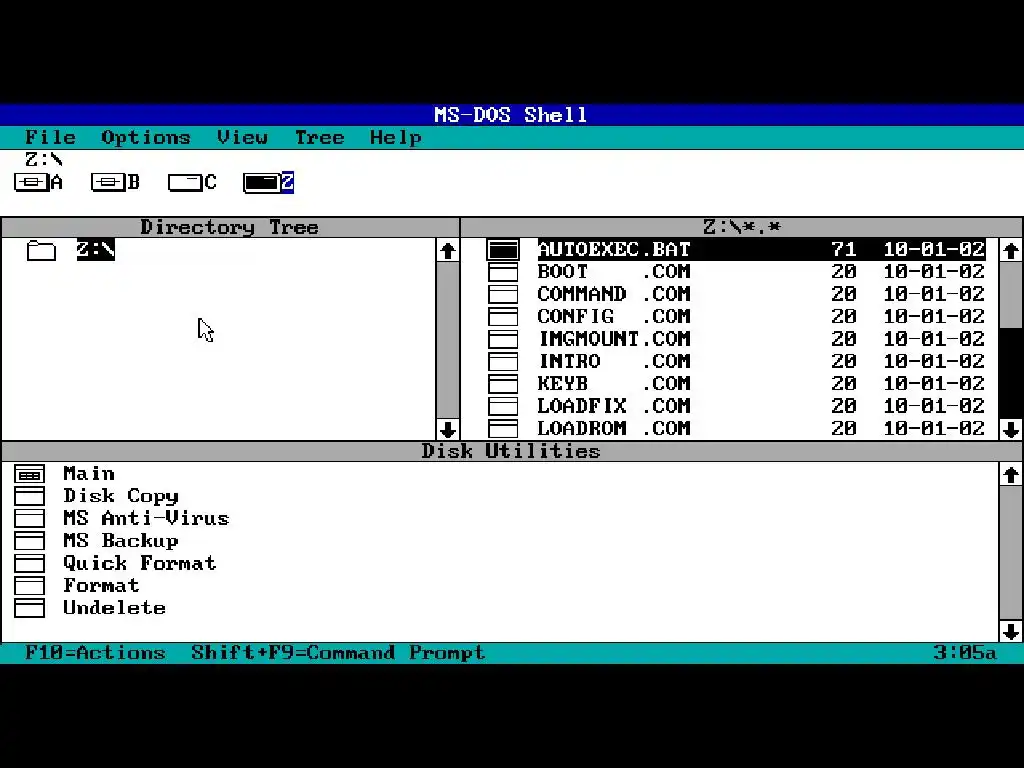Select the AUTOEXEC.BAT file name
The width and height of the screenshot is (1024, 768).
pos(614,249)
